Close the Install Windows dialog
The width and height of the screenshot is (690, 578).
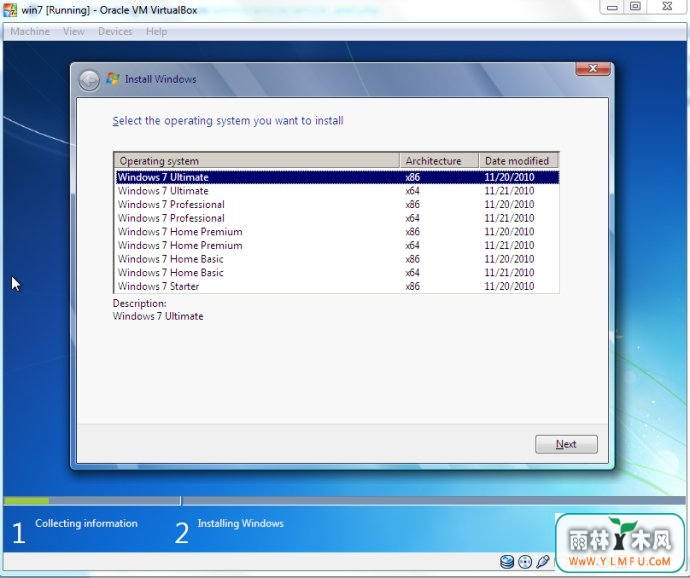click(593, 69)
